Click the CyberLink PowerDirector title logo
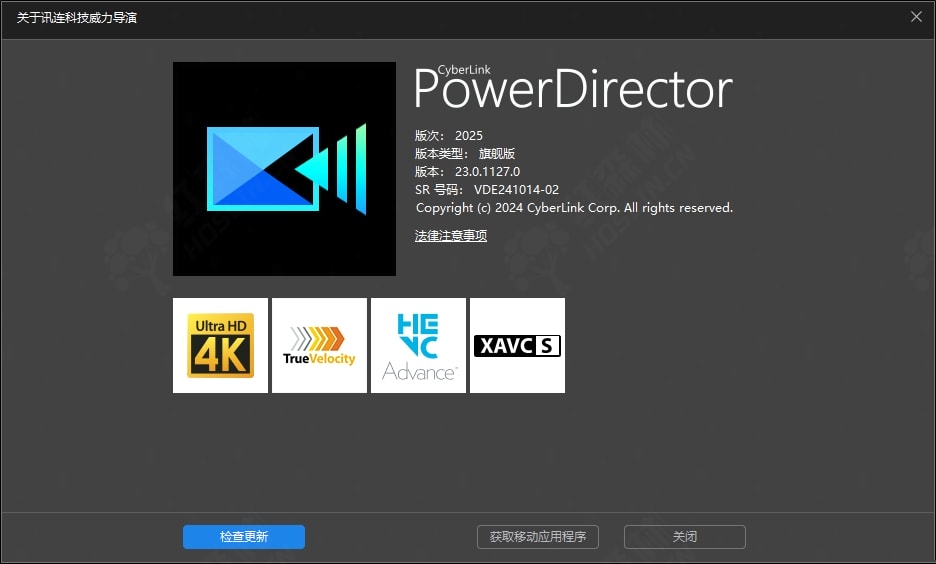 point(573,87)
